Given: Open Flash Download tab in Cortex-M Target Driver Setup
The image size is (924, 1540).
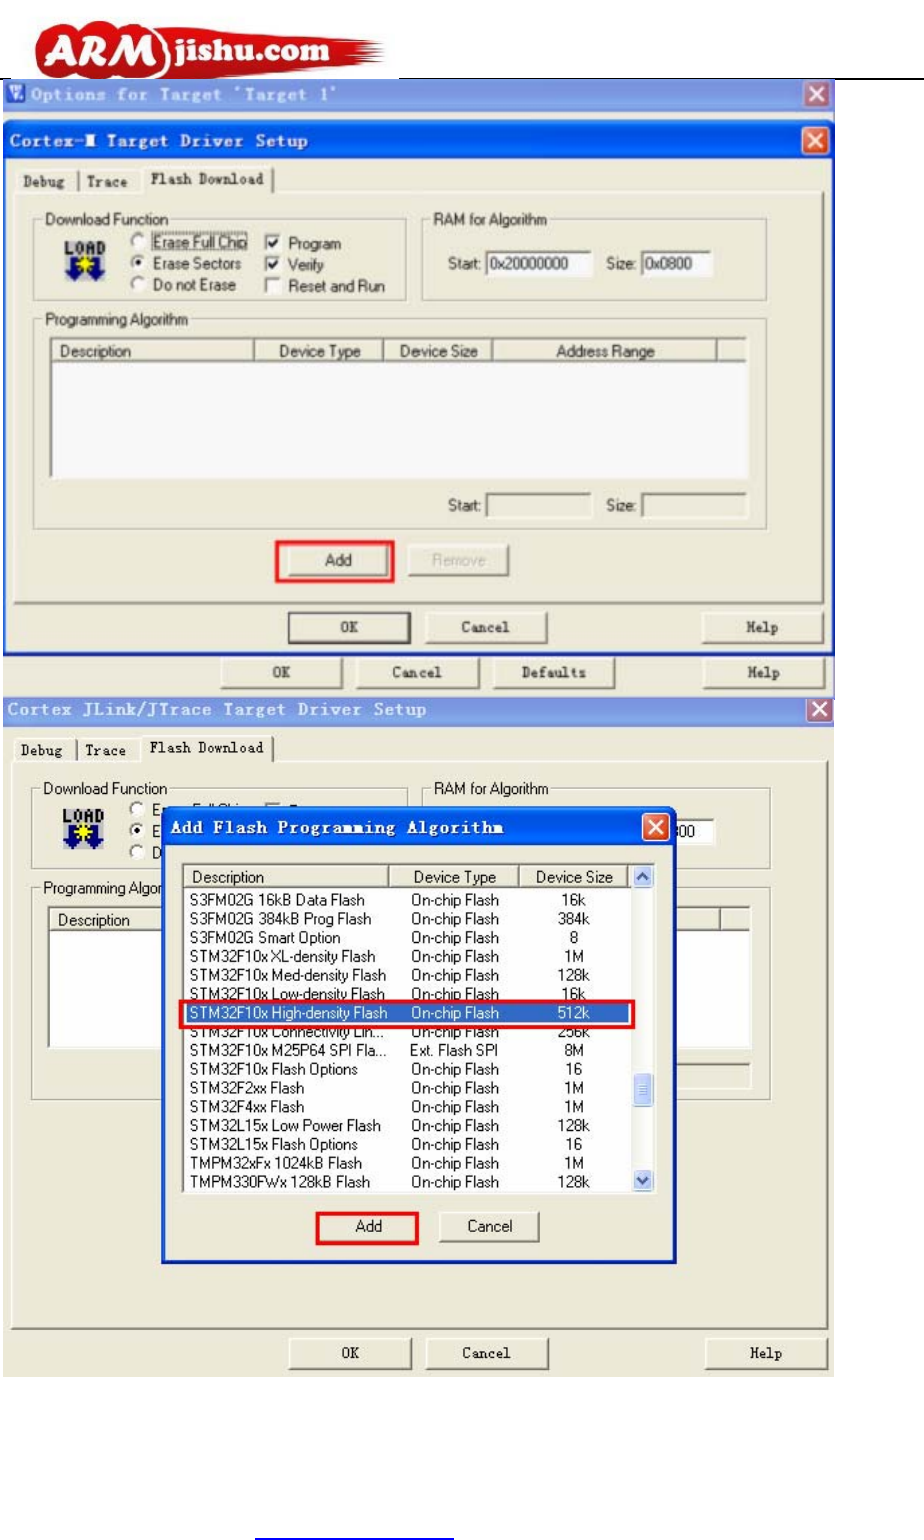Looking at the screenshot, I should click(x=207, y=179).
